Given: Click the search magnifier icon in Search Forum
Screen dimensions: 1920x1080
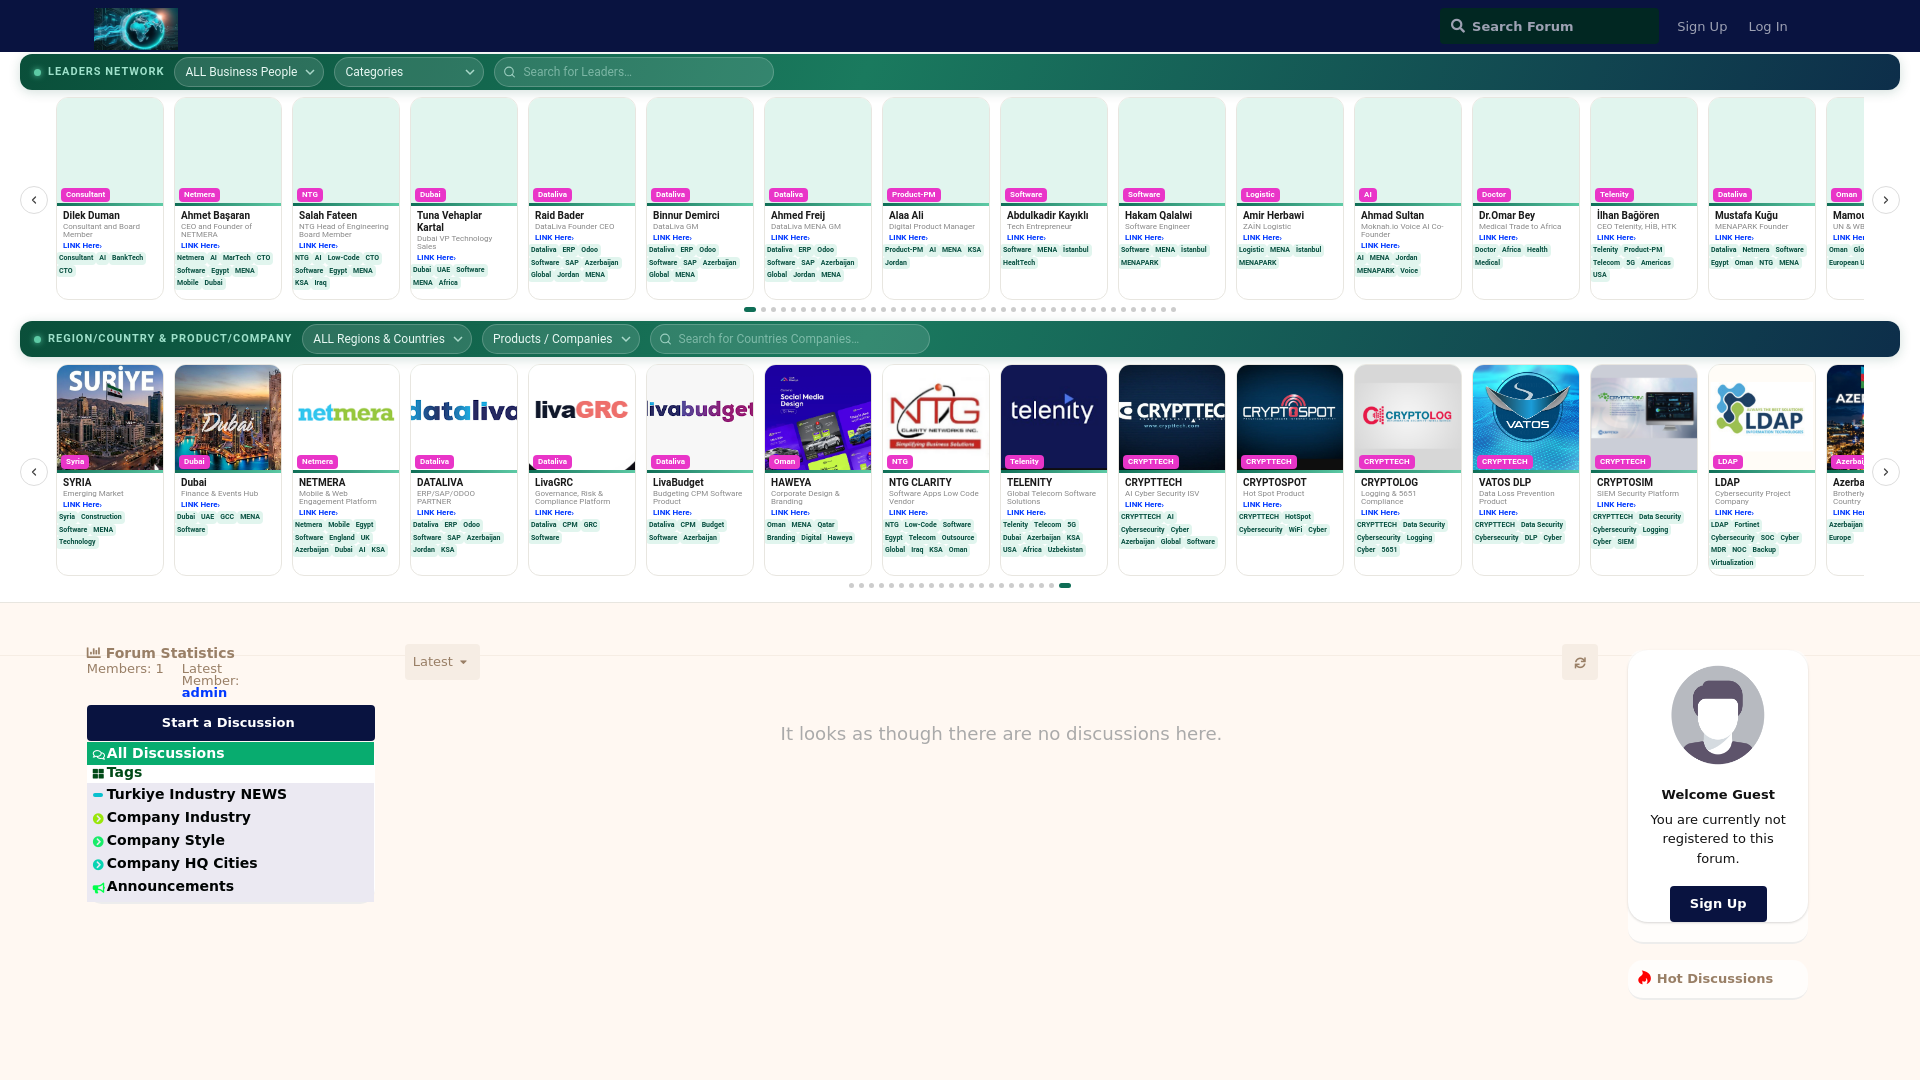Looking at the screenshot, I should 1458,26.
